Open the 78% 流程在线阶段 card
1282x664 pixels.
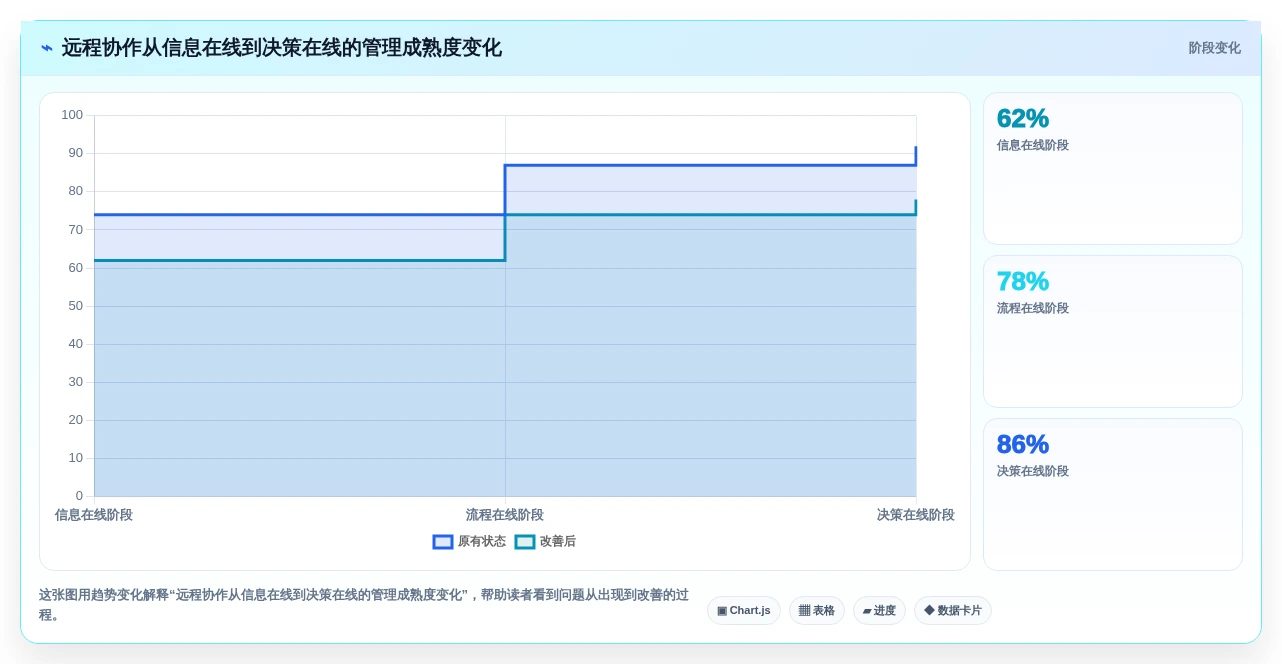pos(1113,332)
